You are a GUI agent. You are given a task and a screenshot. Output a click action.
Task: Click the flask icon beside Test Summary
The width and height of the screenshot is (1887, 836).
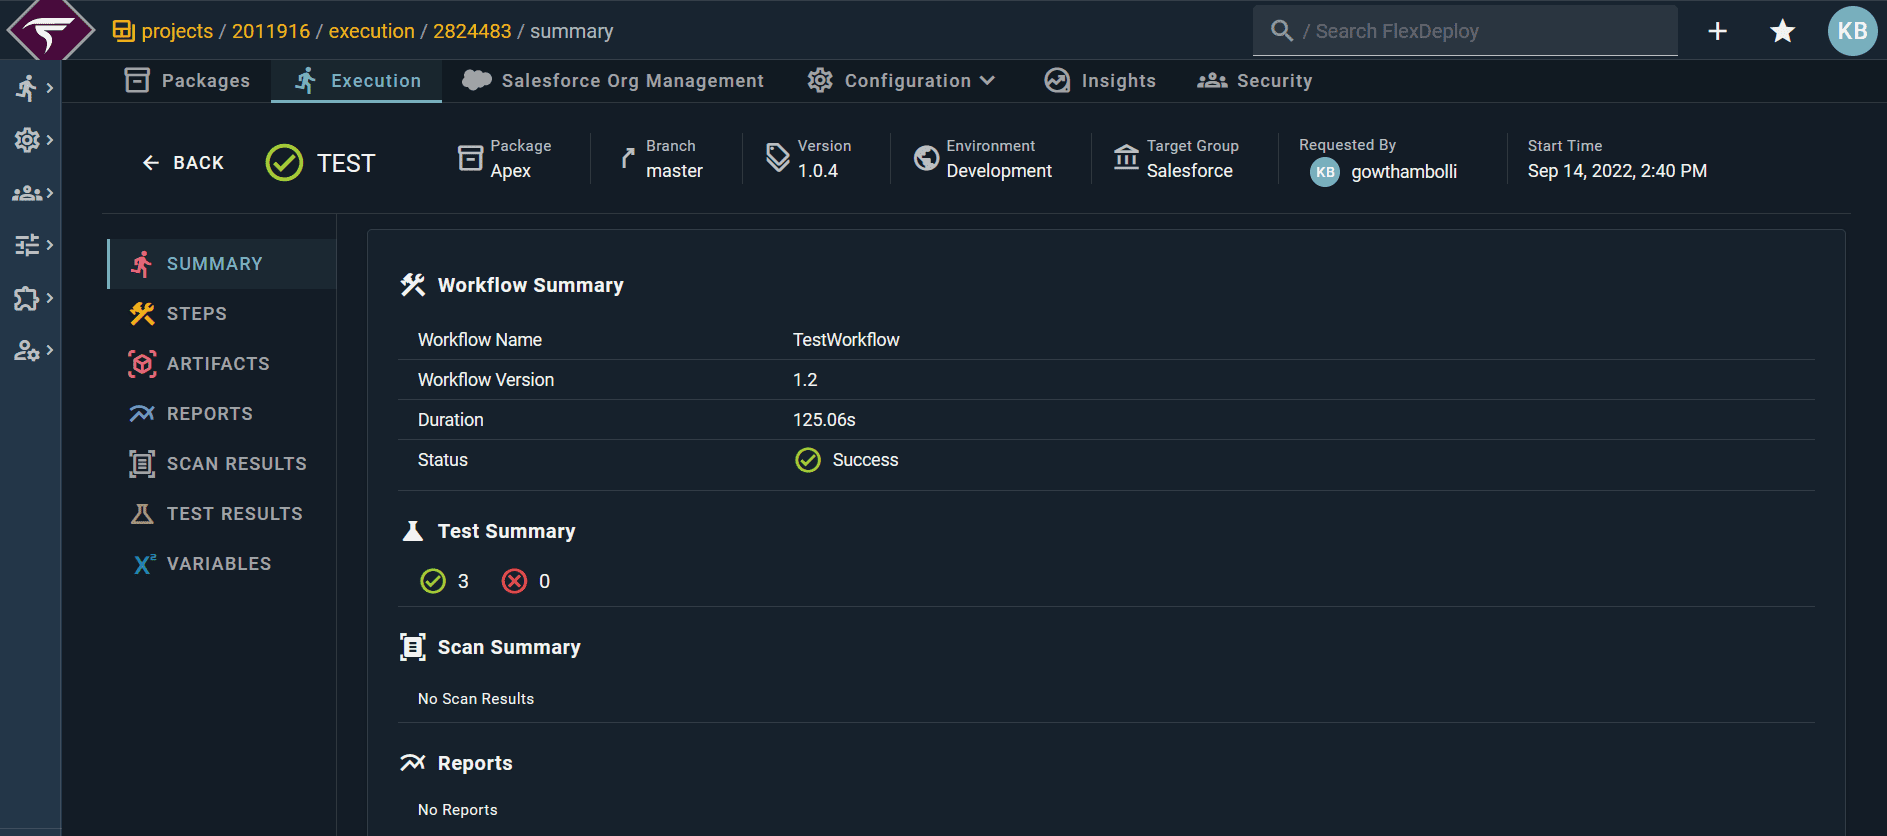(x=412, y=531)
